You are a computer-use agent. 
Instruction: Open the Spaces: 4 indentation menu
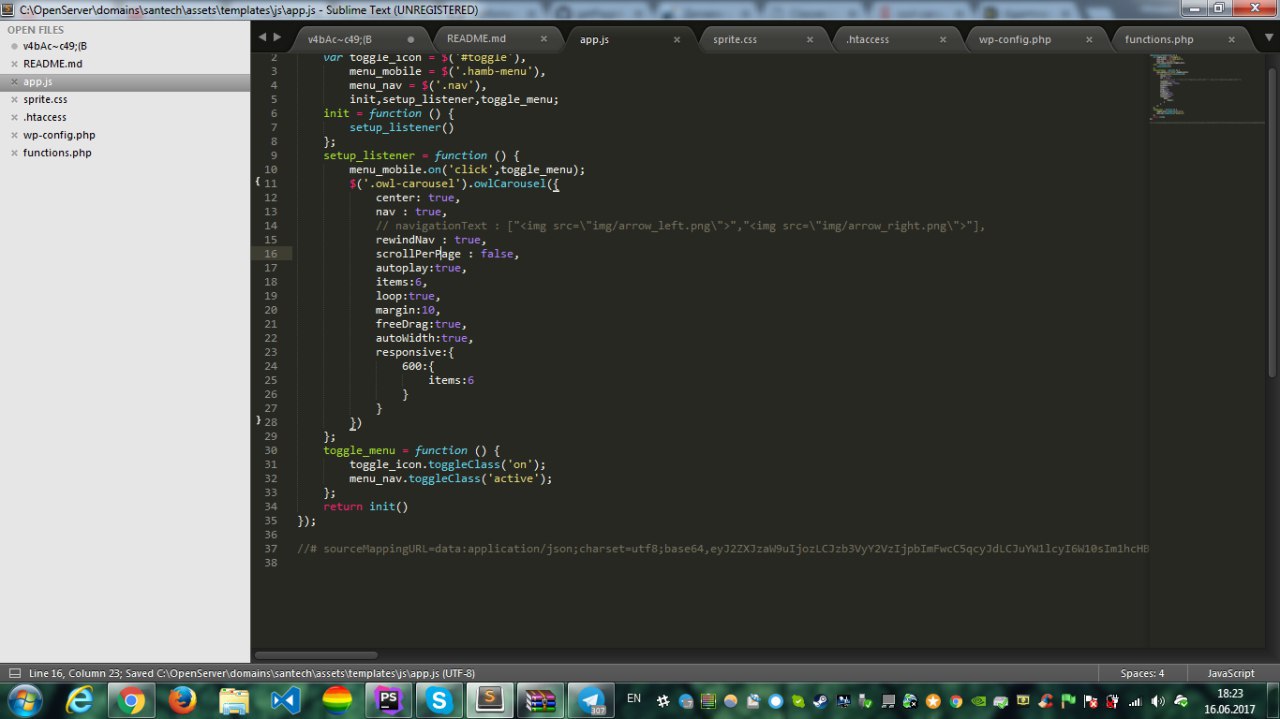click(x=1141, y=674)
